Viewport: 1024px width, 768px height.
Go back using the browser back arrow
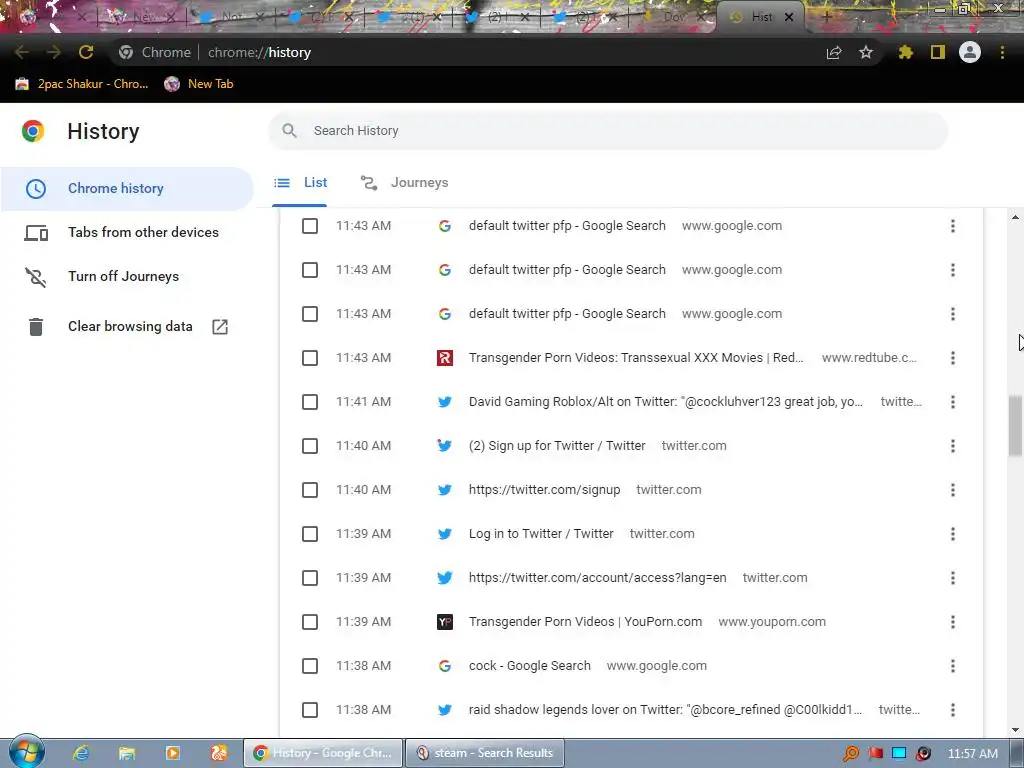point(22,52)
